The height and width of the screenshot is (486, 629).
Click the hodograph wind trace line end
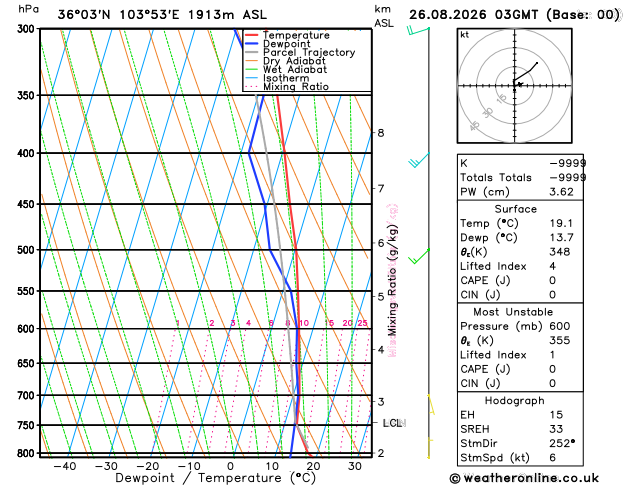click(x=537, y=63)
